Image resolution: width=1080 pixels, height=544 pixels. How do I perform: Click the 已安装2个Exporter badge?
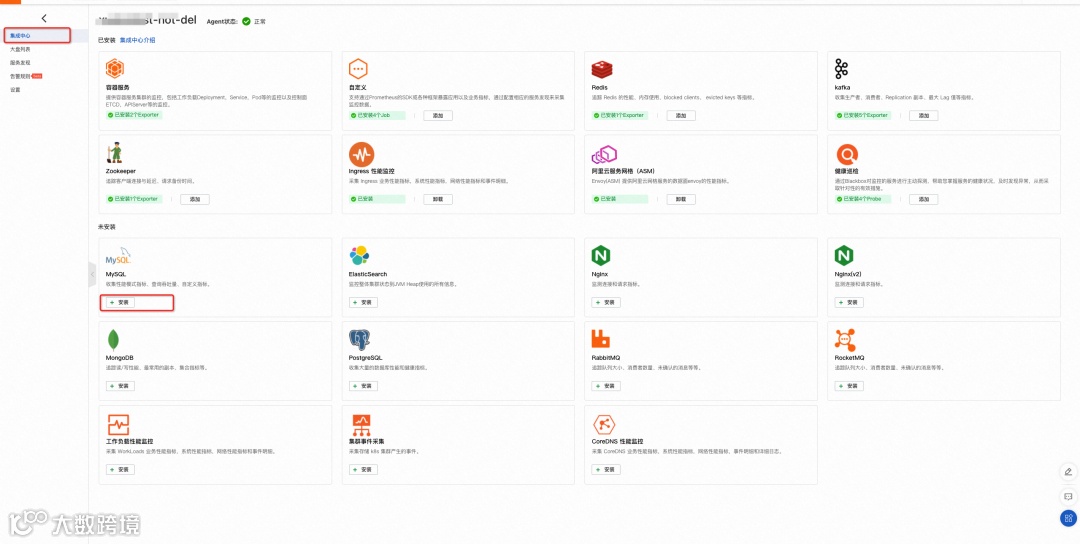(x=134, y=115)
